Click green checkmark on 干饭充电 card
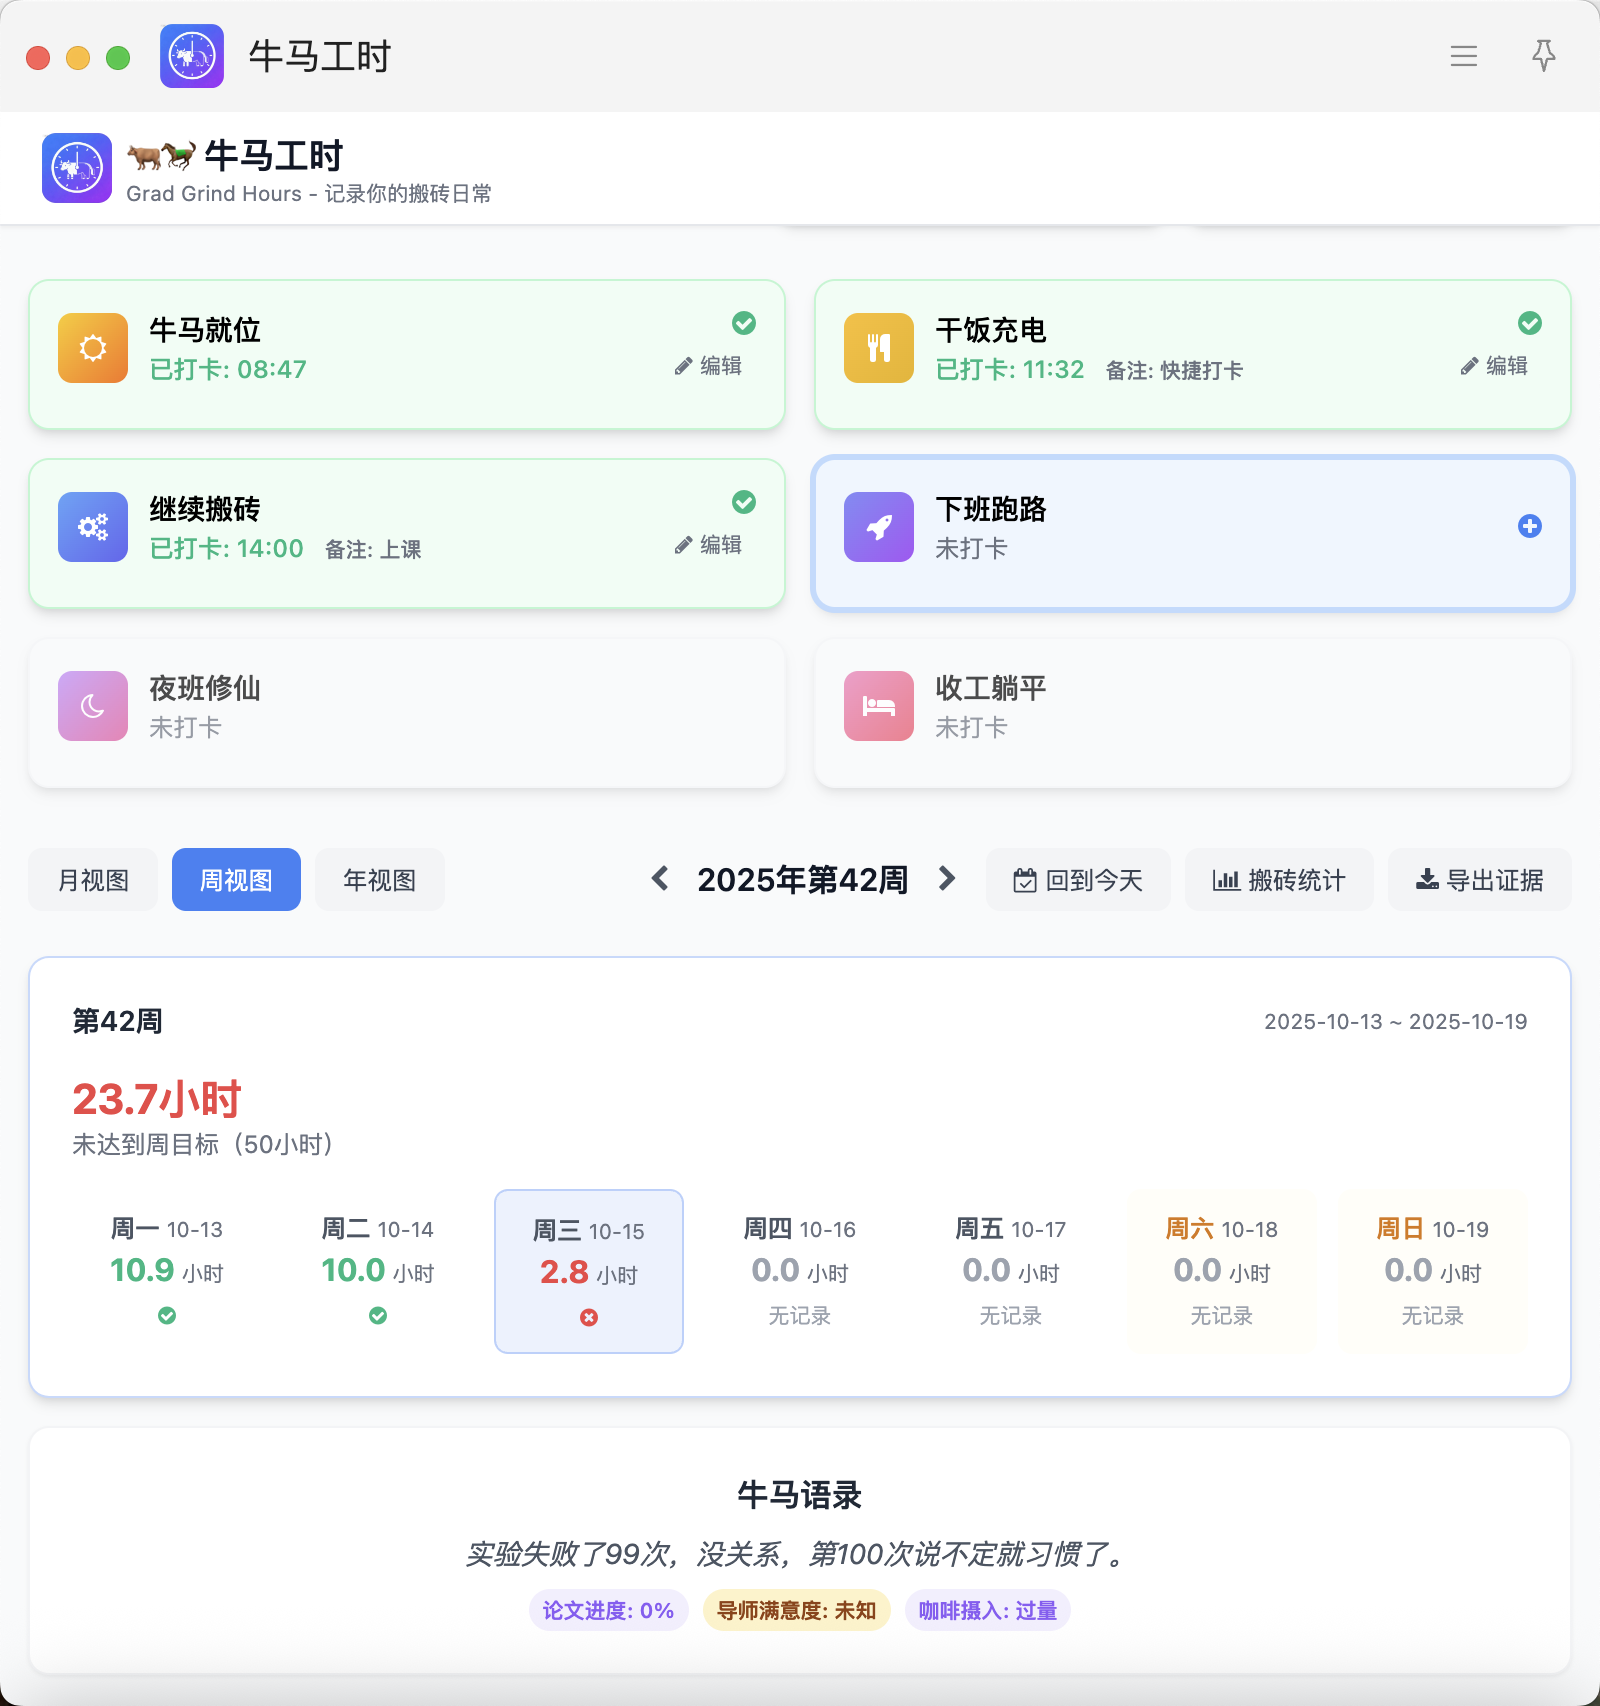Screen dimensions: 1600x1706 [x=1529, y=323]
